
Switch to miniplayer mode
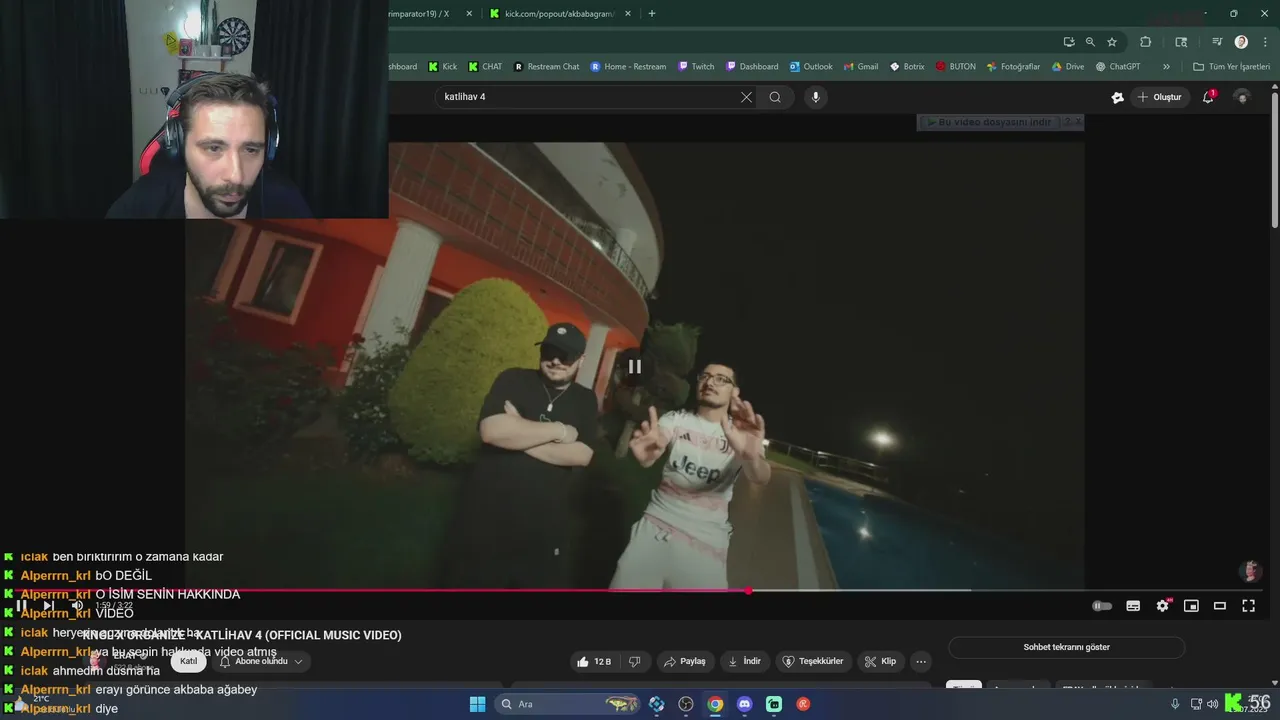(x=1191, y=606)
